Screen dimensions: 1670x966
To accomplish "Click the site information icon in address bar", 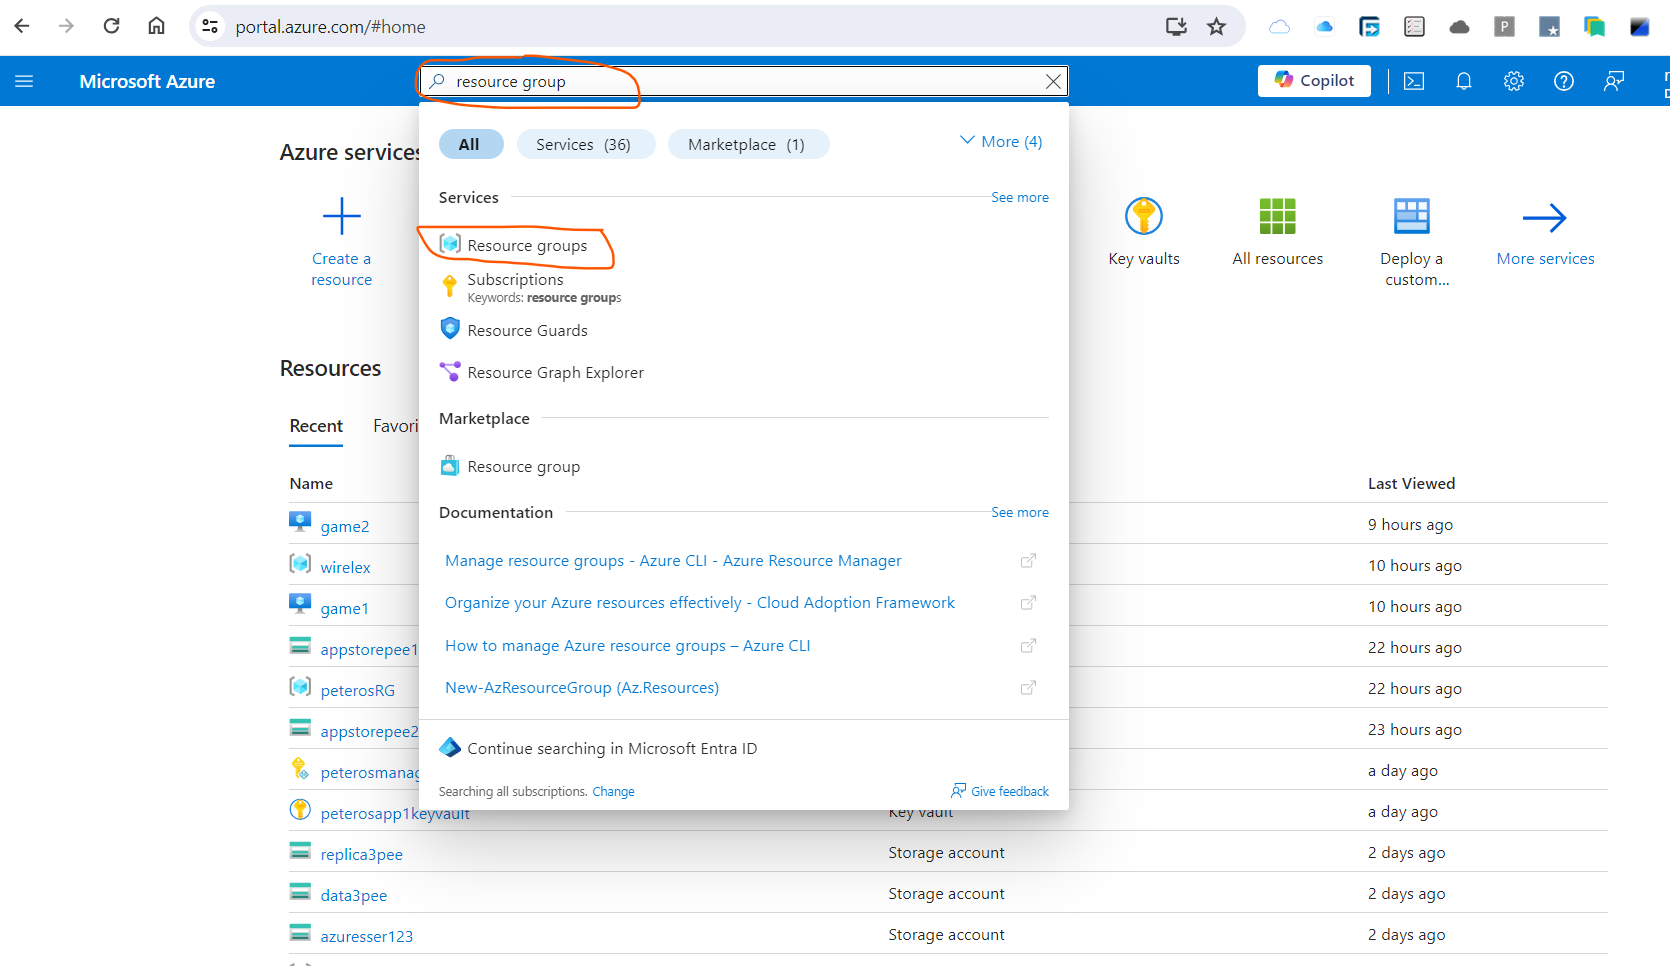I will tap(210, 26).
